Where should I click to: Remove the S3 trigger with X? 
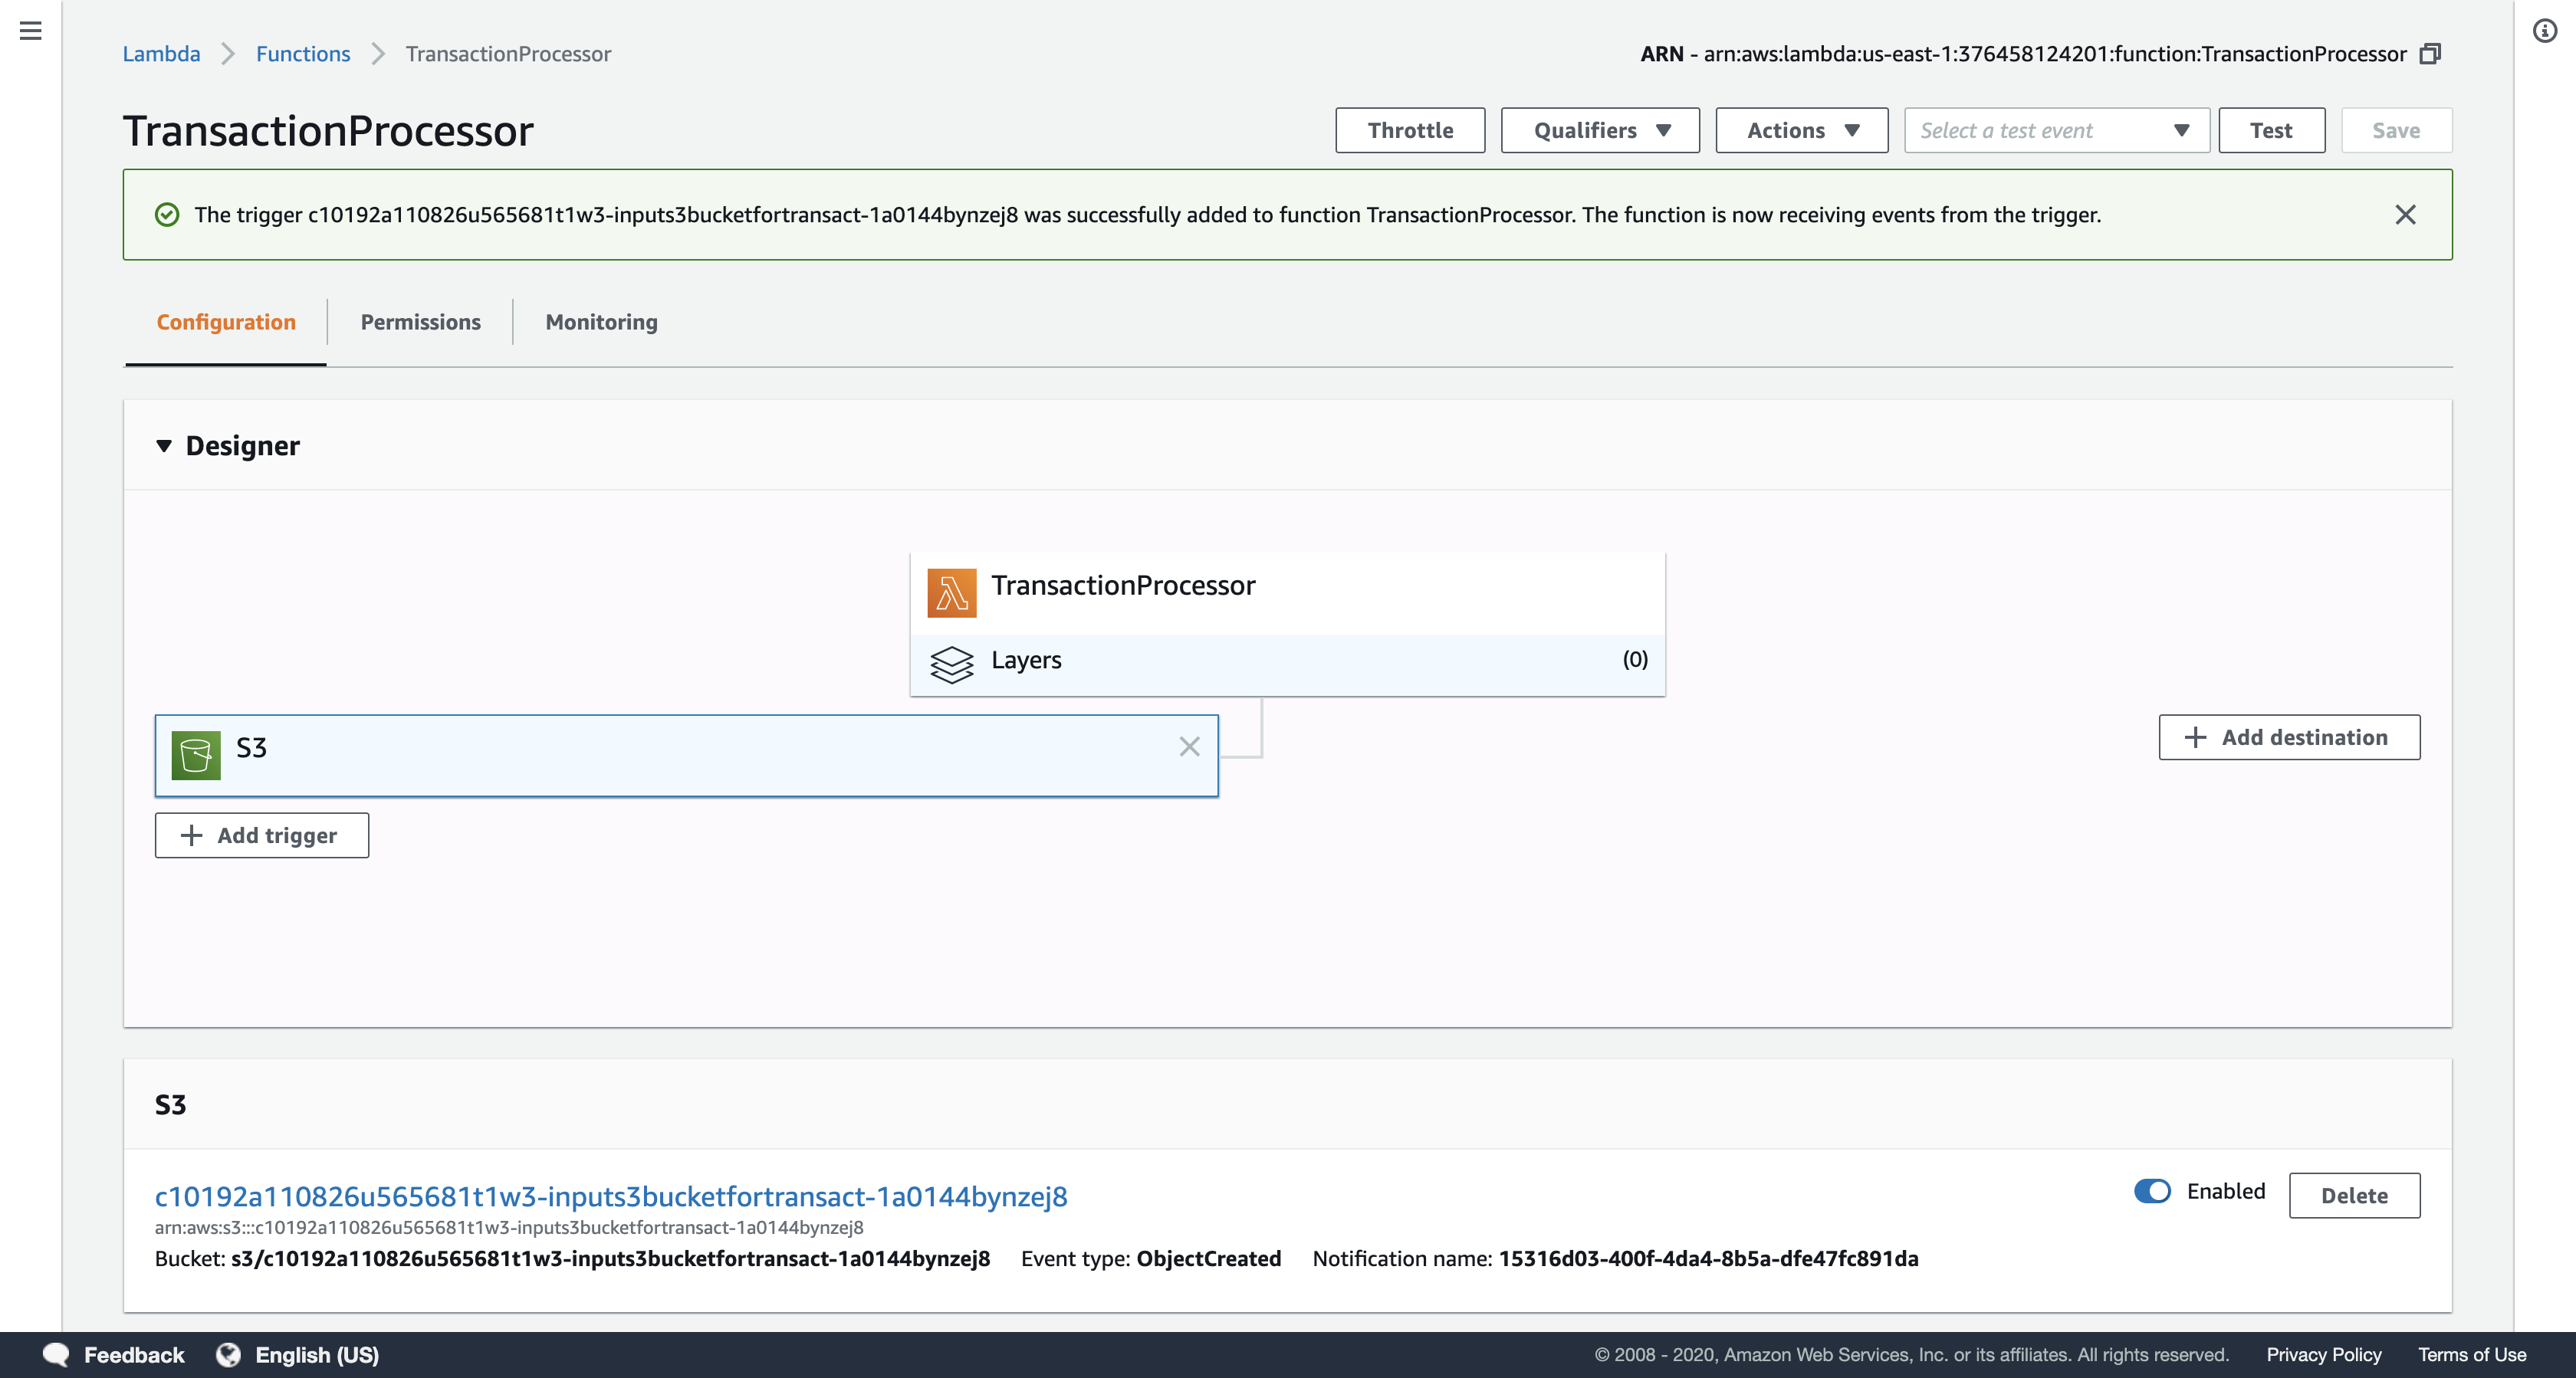tap(1189, 747)
